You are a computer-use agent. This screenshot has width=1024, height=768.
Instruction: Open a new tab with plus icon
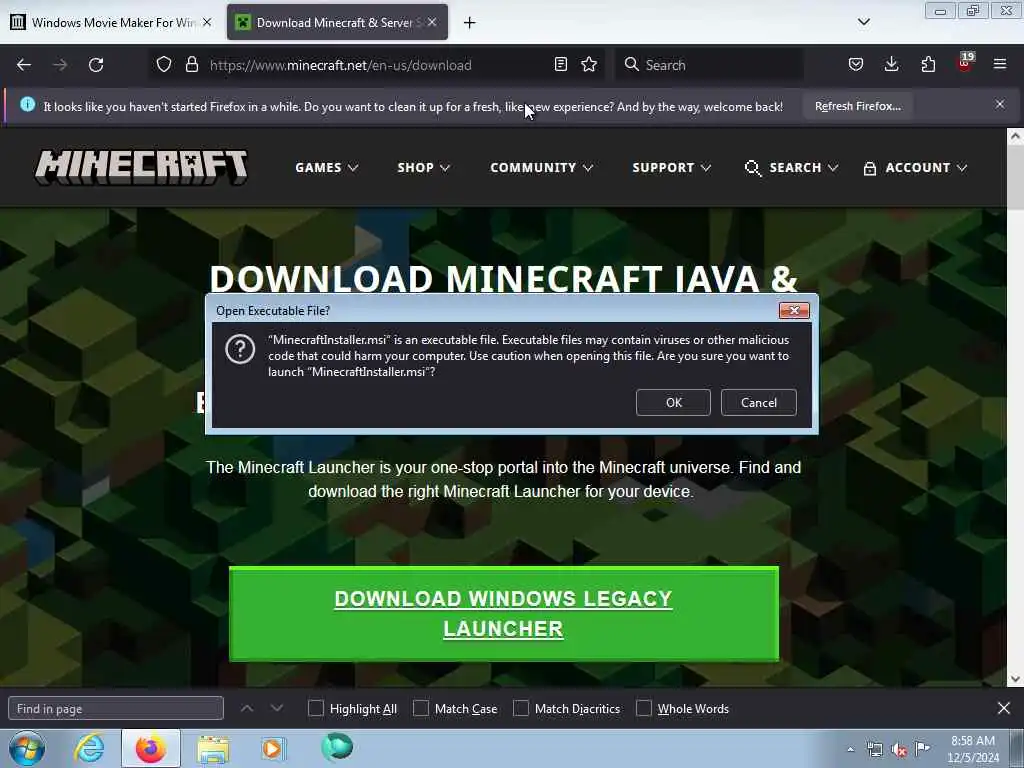tap(470, 23)
